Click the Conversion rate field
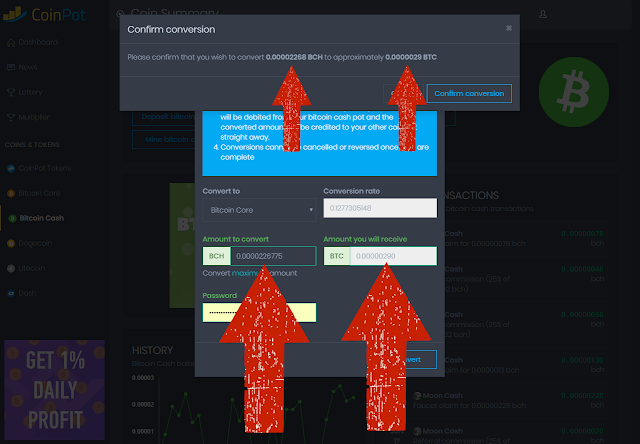The image size is (640, 444). (x=380, y=208)
